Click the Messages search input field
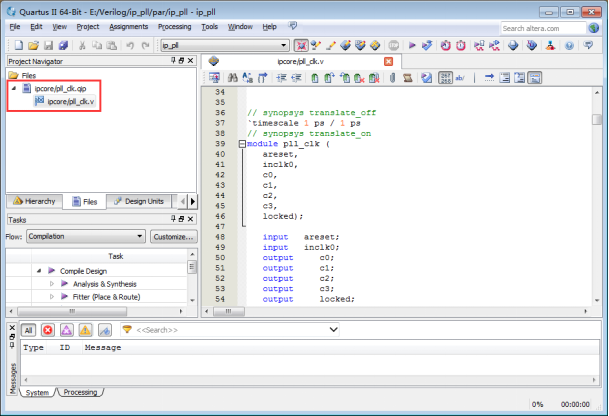The height and width of the screenshot is (416, 609). click(231, 330)
